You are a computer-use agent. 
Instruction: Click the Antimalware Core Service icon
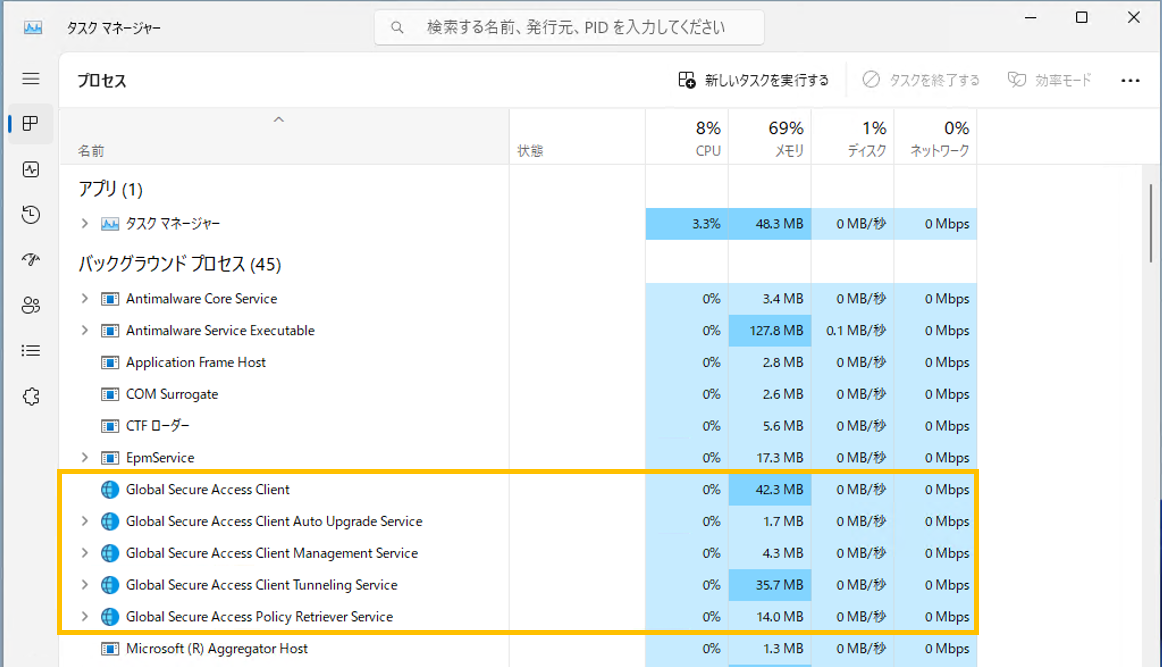coord(110,299)
